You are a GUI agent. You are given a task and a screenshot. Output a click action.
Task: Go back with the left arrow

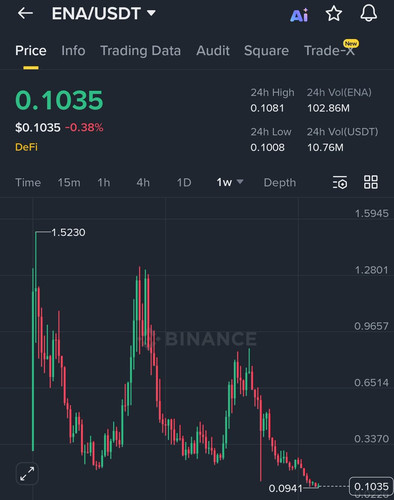pos(25,13)
